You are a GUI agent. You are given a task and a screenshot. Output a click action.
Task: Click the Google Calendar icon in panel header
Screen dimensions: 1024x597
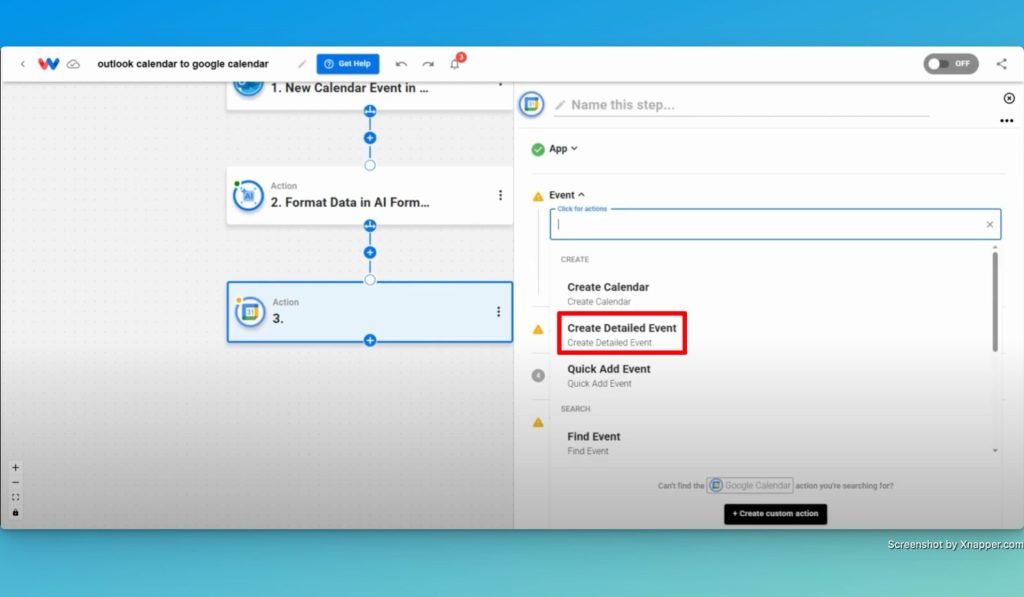coord(532,104)
